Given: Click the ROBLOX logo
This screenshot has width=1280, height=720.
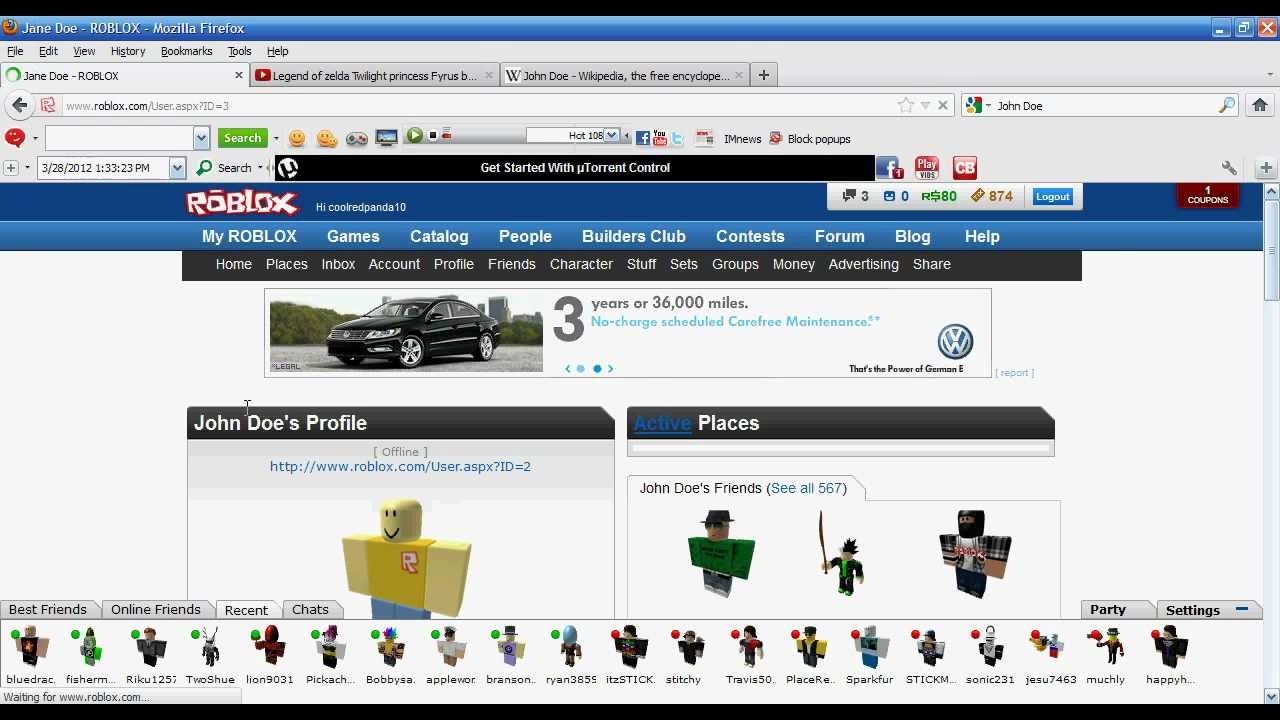Looking at the screenshot, I should [x=242, y=203].
